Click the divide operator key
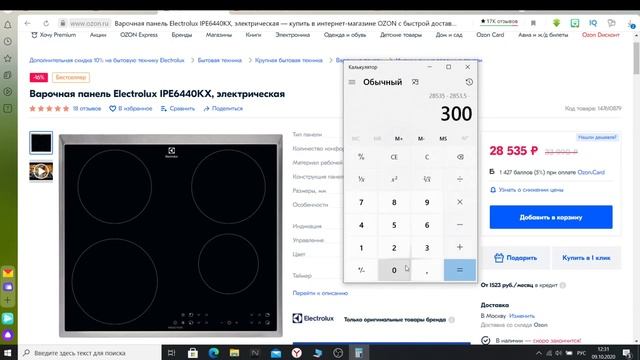This screenshot has width=640, height=360. coord(460,179)
